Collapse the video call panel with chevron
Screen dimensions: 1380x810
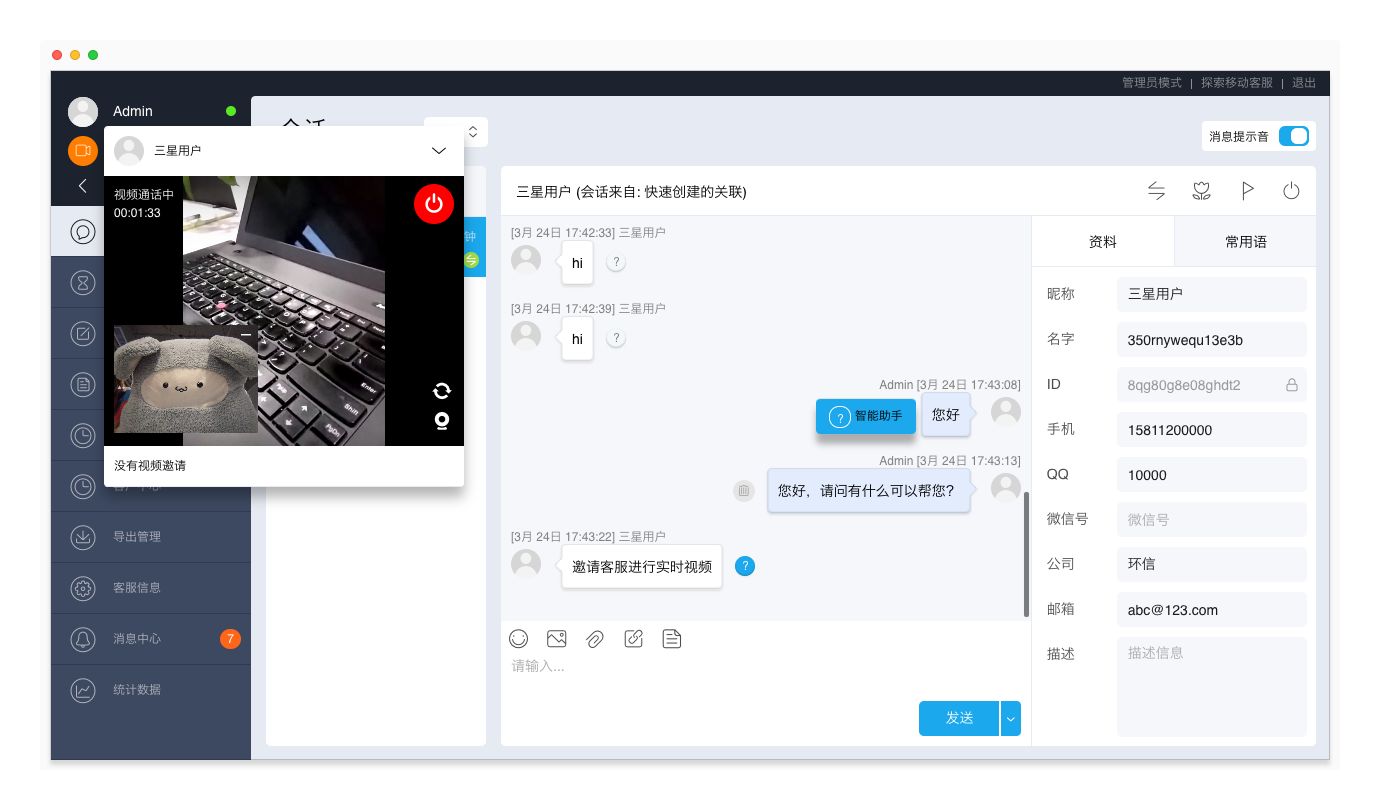tap(438, 151)
